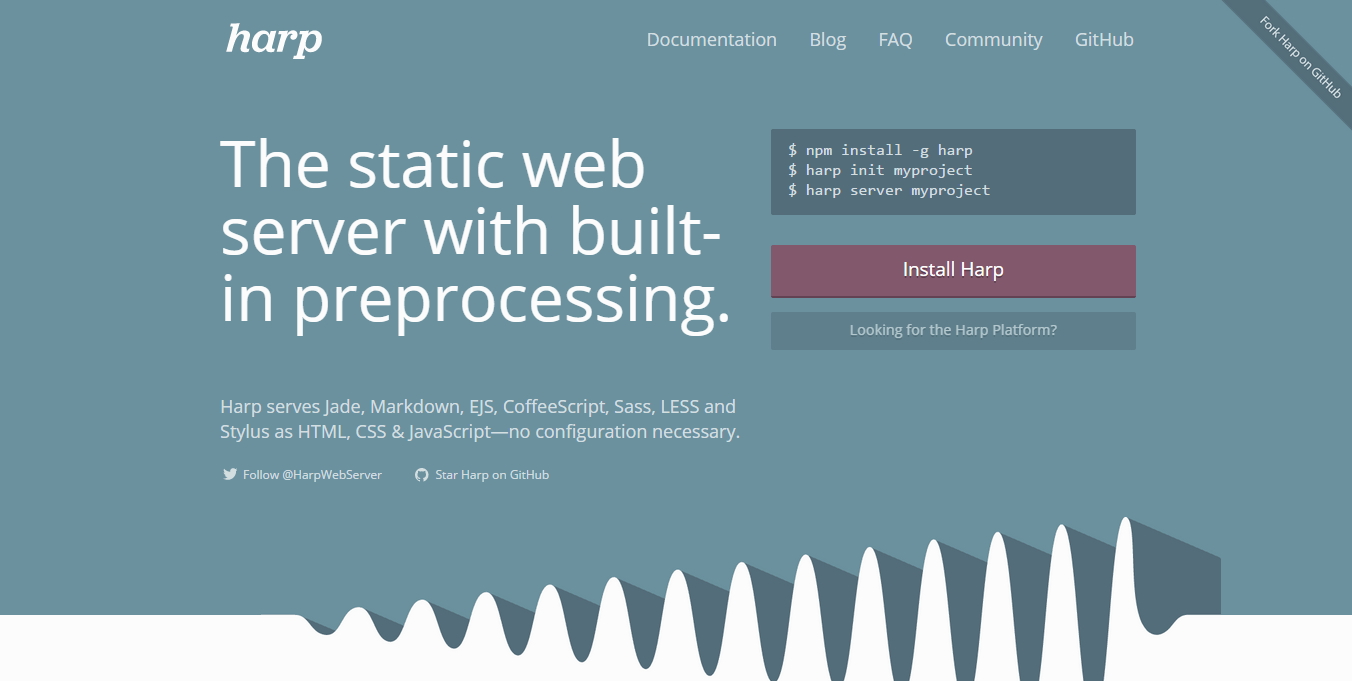Viewport: 1352px width, 681px height.
Task: Open the FAQ menu item
Action: (895, 40)
